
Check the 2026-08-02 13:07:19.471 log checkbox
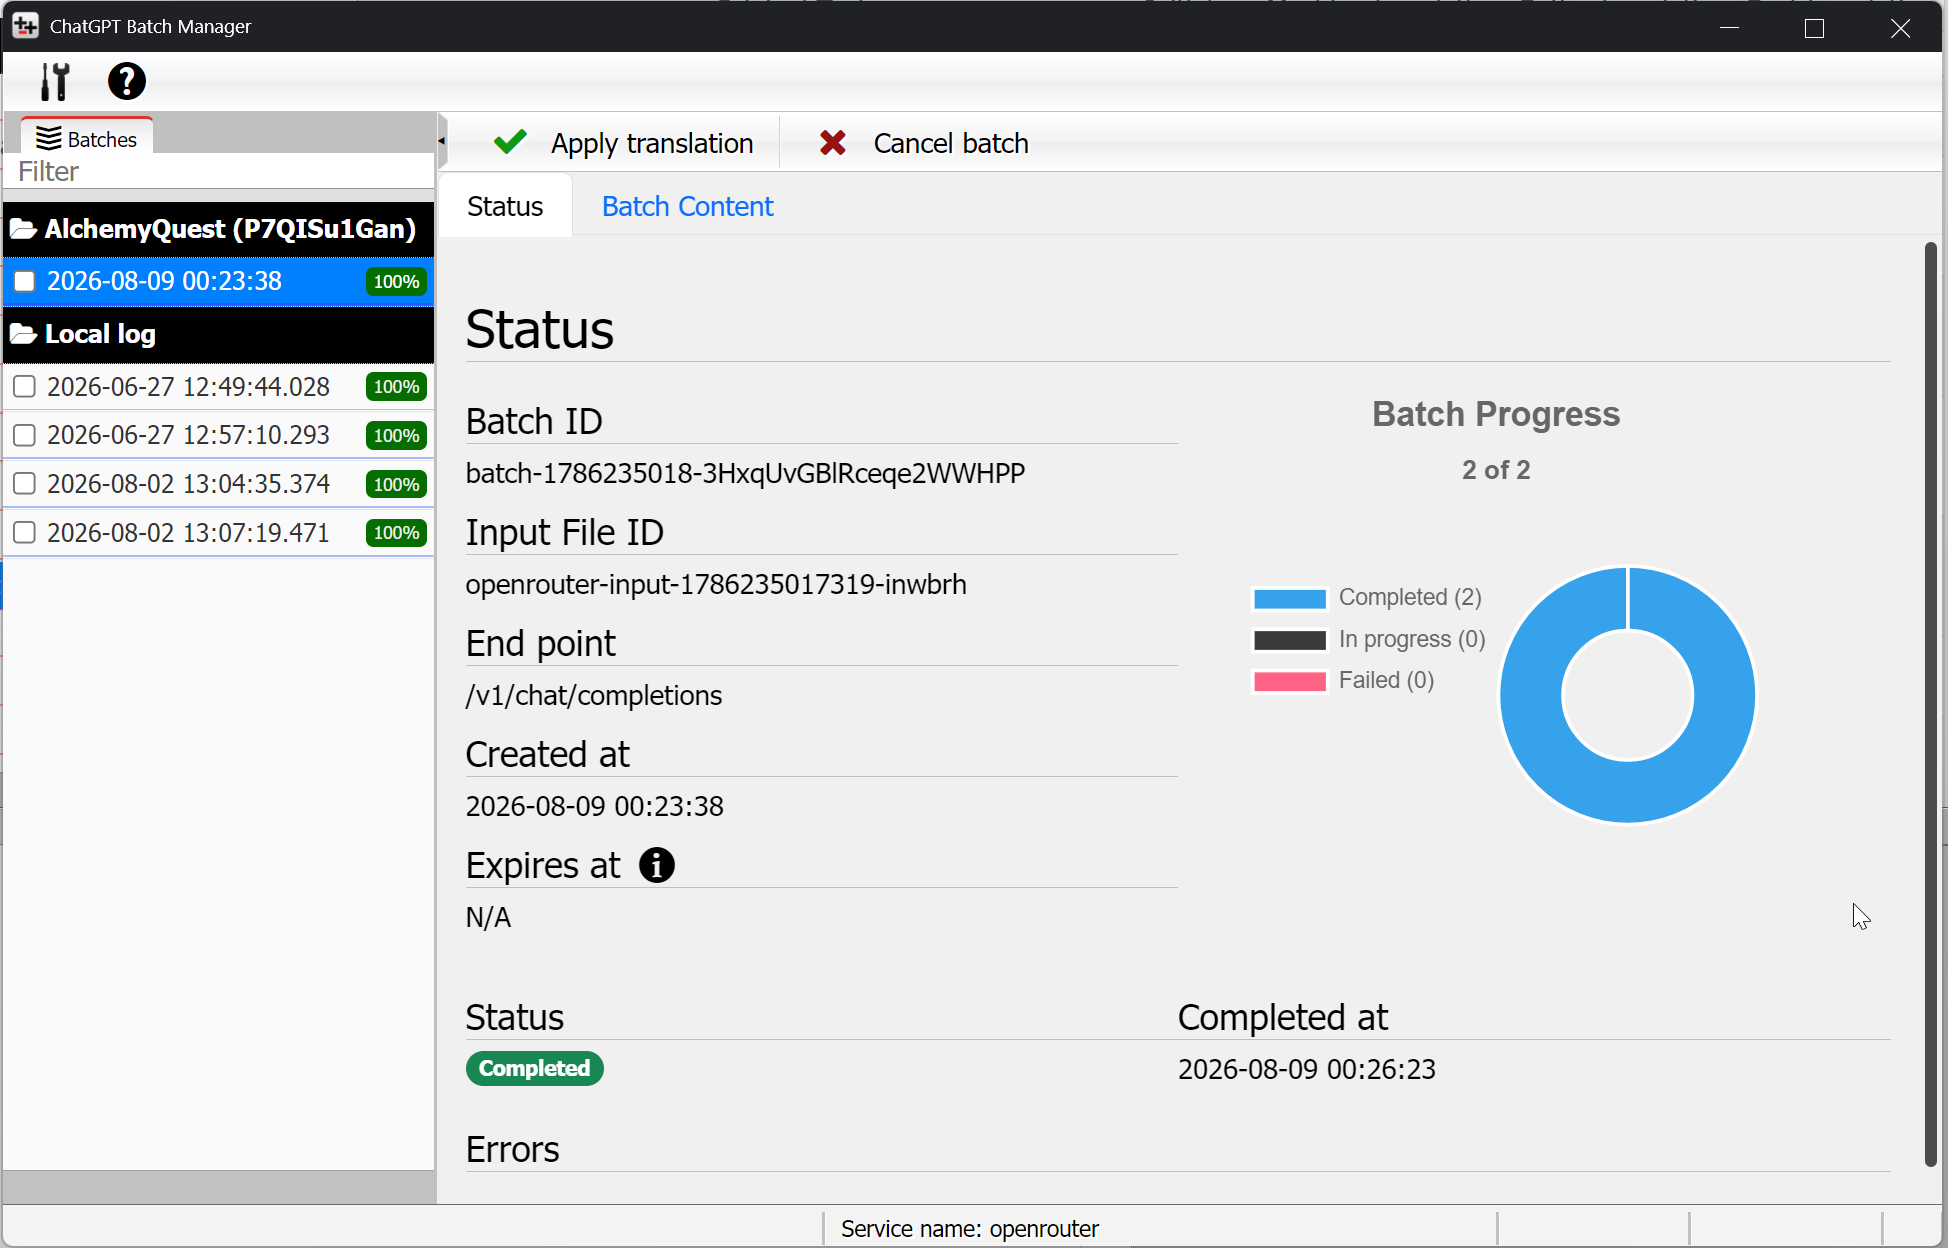tap(24, 532)
